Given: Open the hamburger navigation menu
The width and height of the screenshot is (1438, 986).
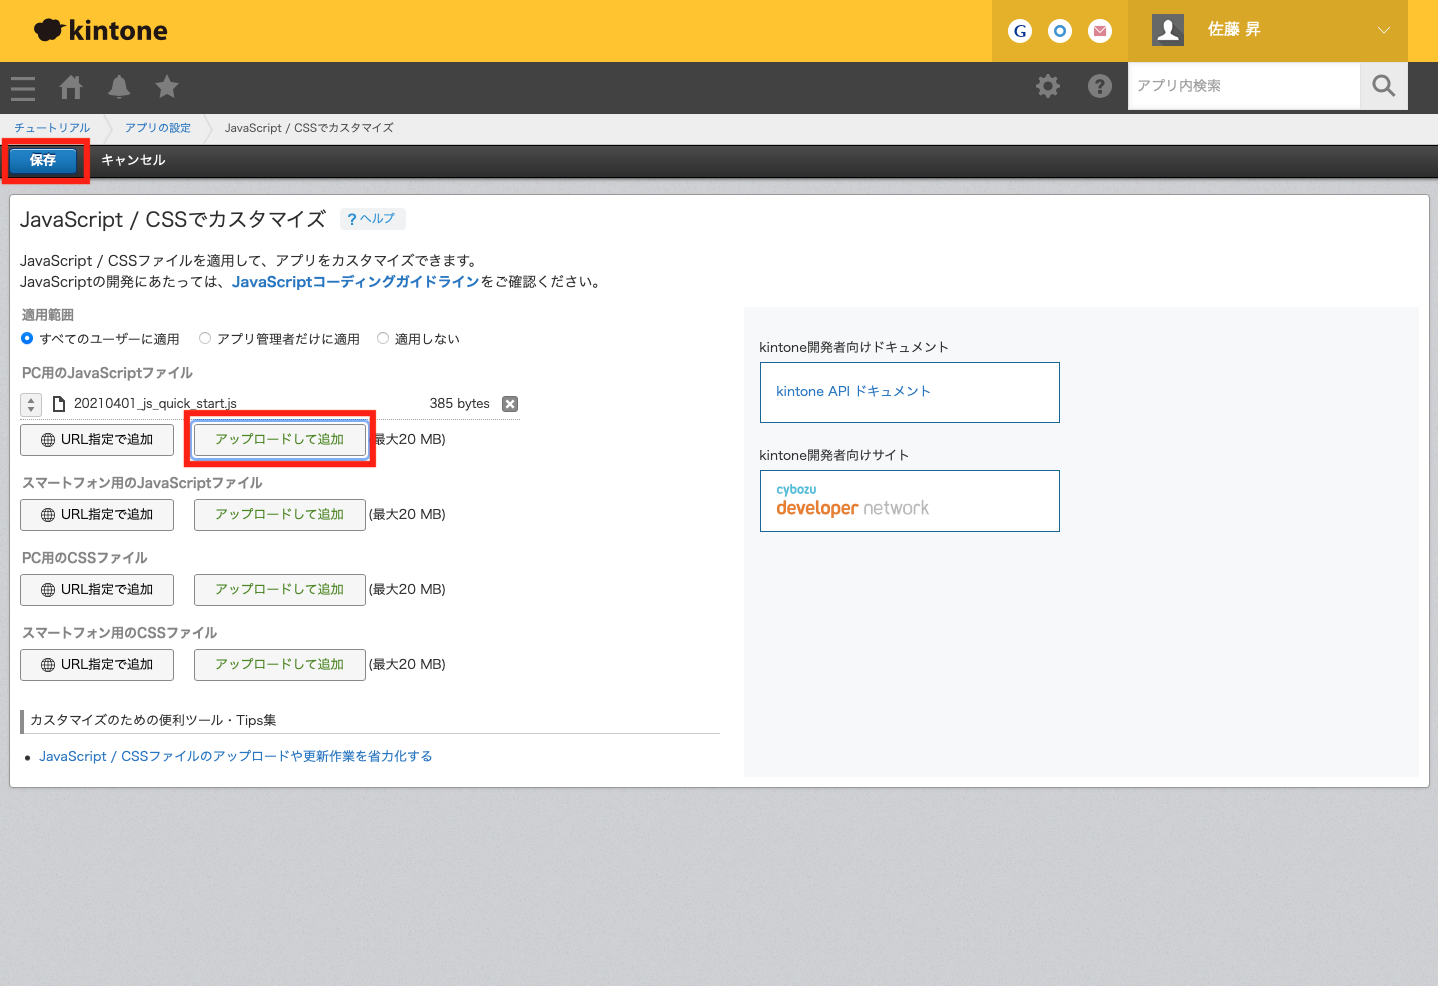Looking at the screenshot, I should tap(23, 88).
